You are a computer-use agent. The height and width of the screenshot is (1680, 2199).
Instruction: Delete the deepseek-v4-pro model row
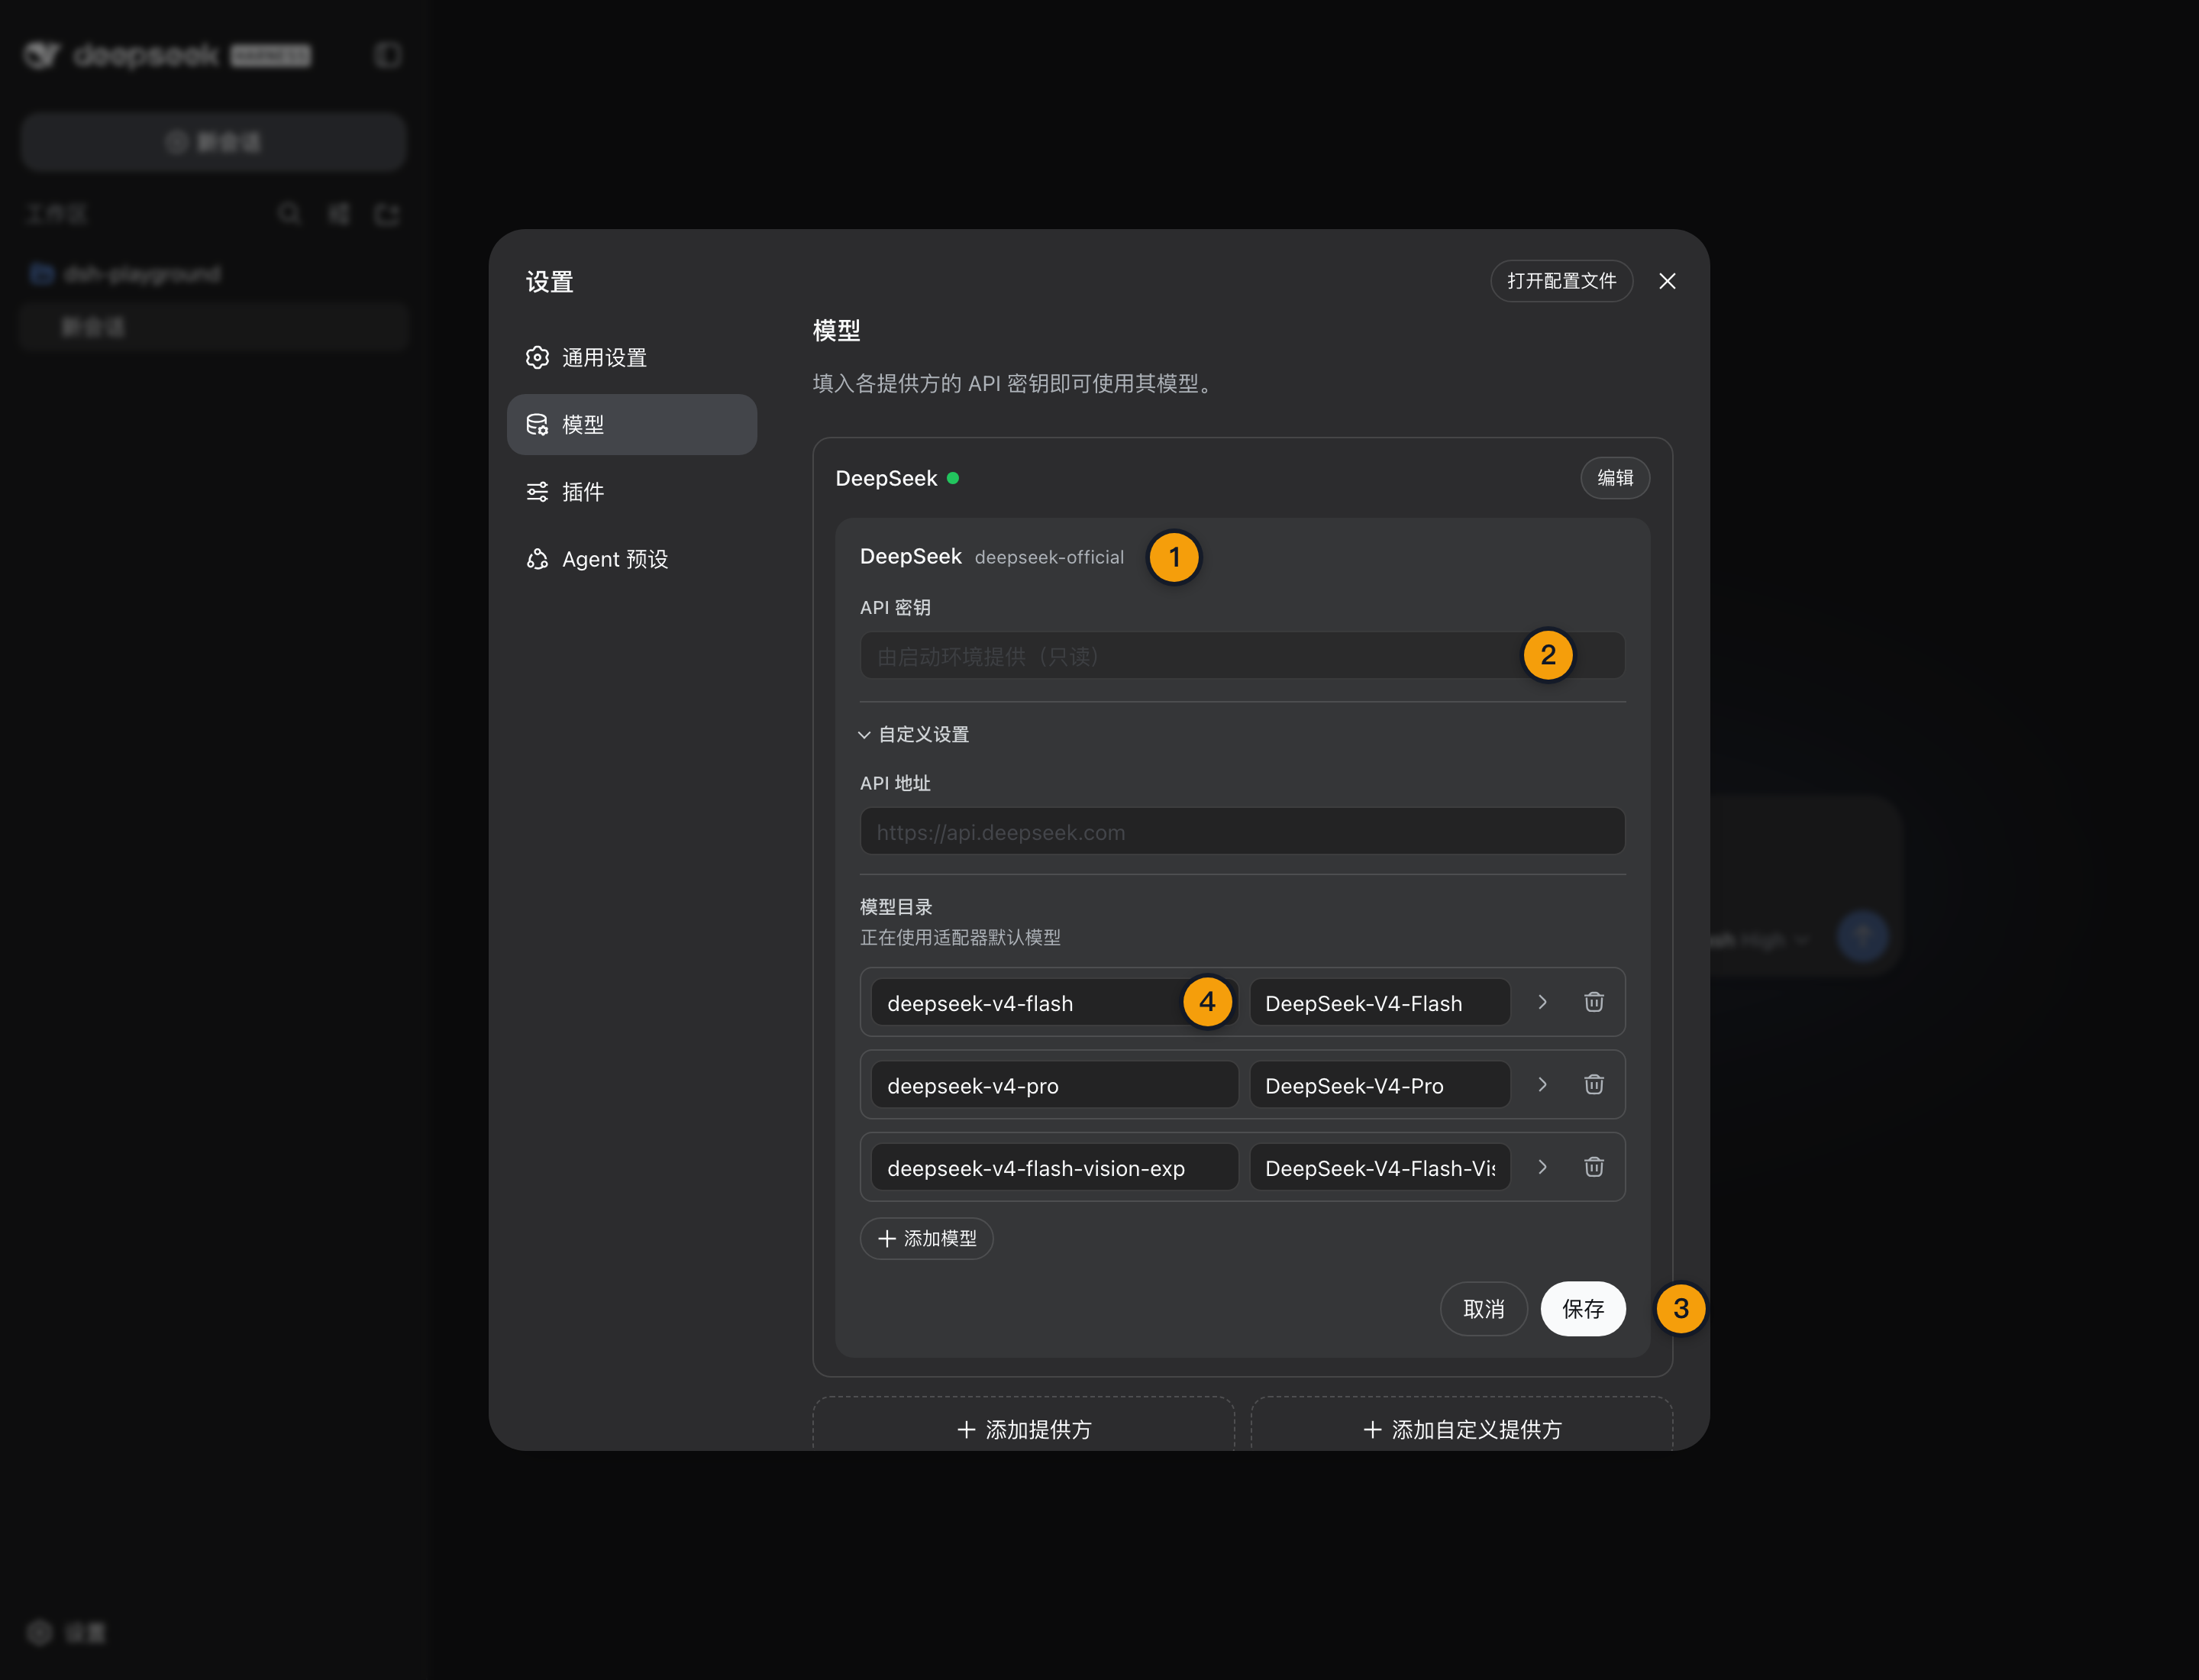(1593, 1085)
